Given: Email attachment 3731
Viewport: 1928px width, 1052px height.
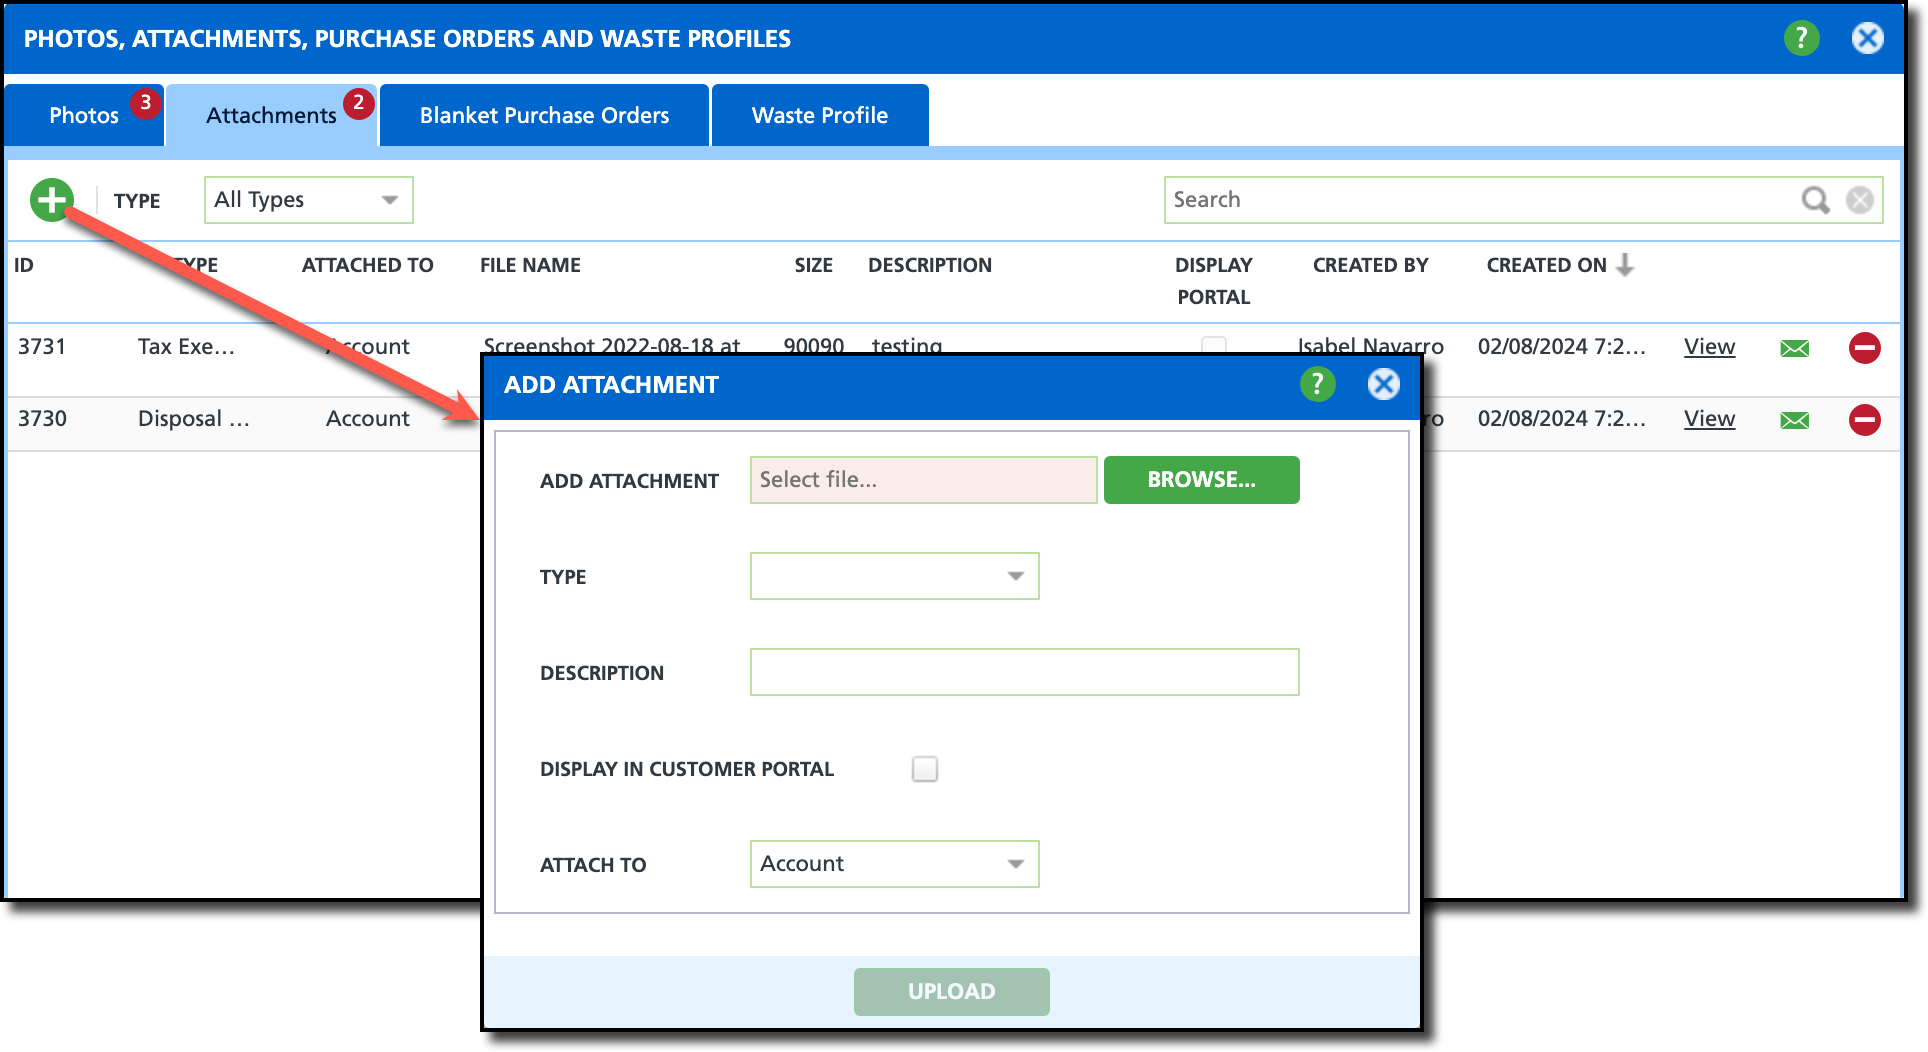Looking at the screenshot, I should pyautogui.click(x=1795, y=348).
